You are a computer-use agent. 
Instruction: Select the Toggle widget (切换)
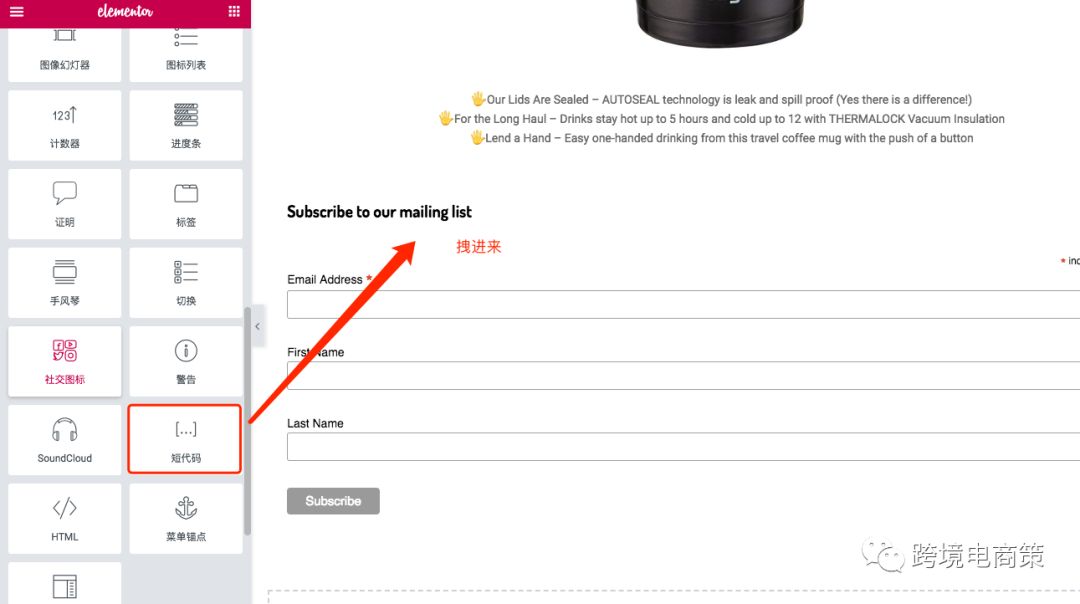[x=186, y=282]
